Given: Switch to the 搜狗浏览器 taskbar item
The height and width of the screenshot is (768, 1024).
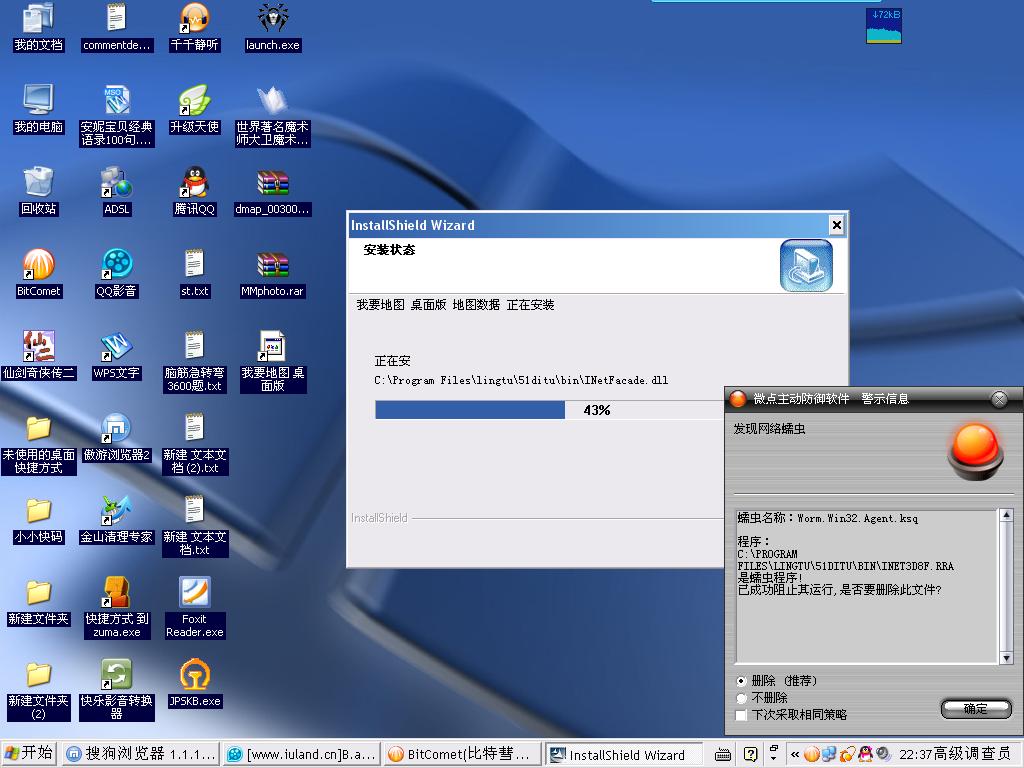Looking at the screenshot, I should [140, 754].
